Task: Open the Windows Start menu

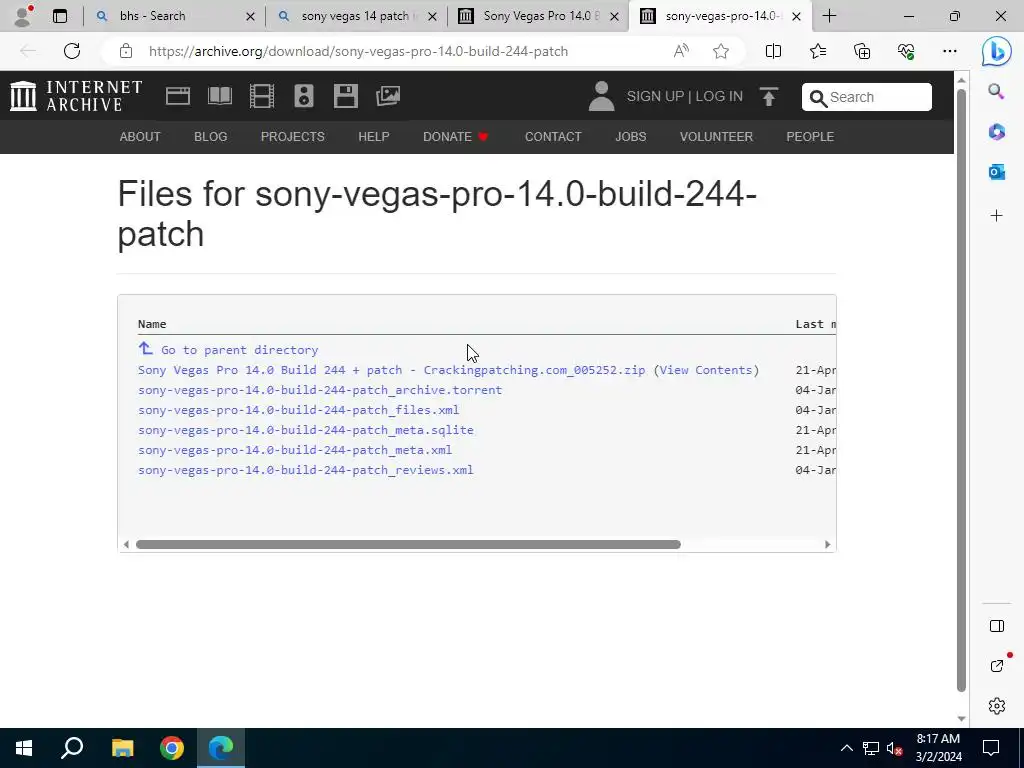Action: click(x=24, y=748)
